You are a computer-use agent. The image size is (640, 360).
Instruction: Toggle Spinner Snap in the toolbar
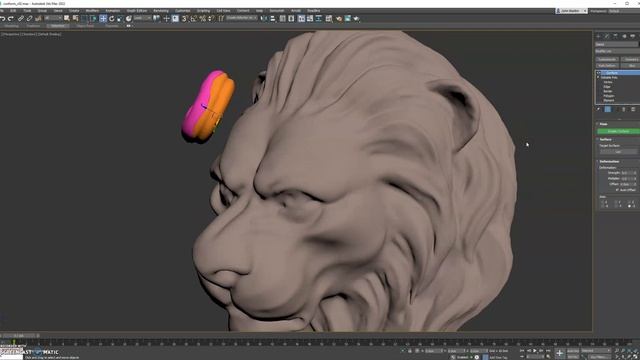pos(211,18)
